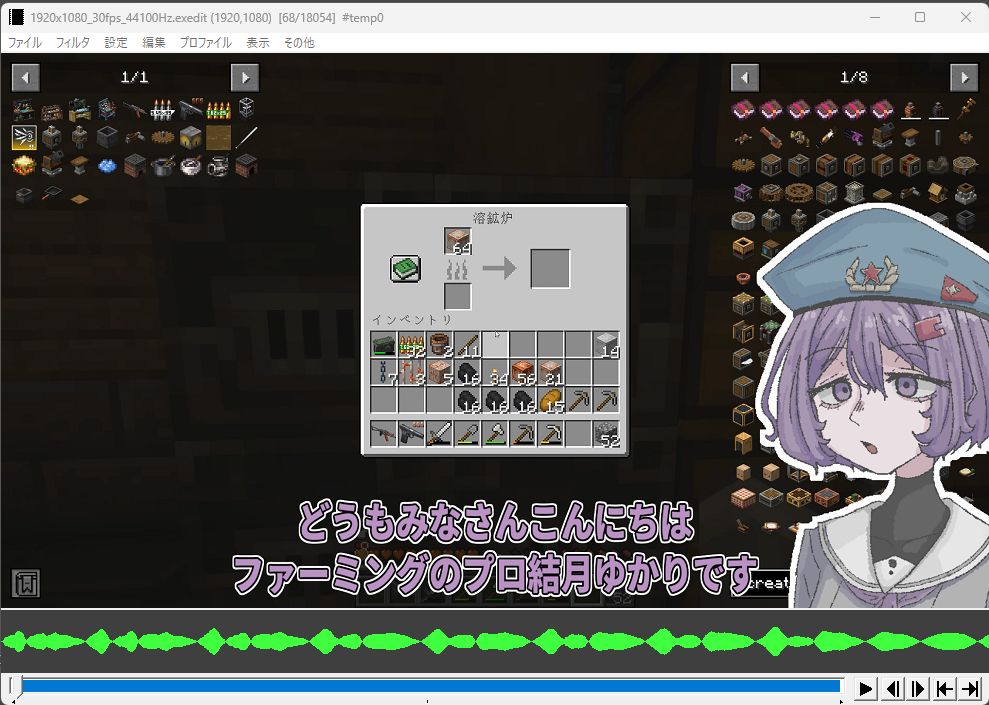The image size is (989, 705).
Task: Go to previous page of left 1/1 panel
Action: pos(26,78)
